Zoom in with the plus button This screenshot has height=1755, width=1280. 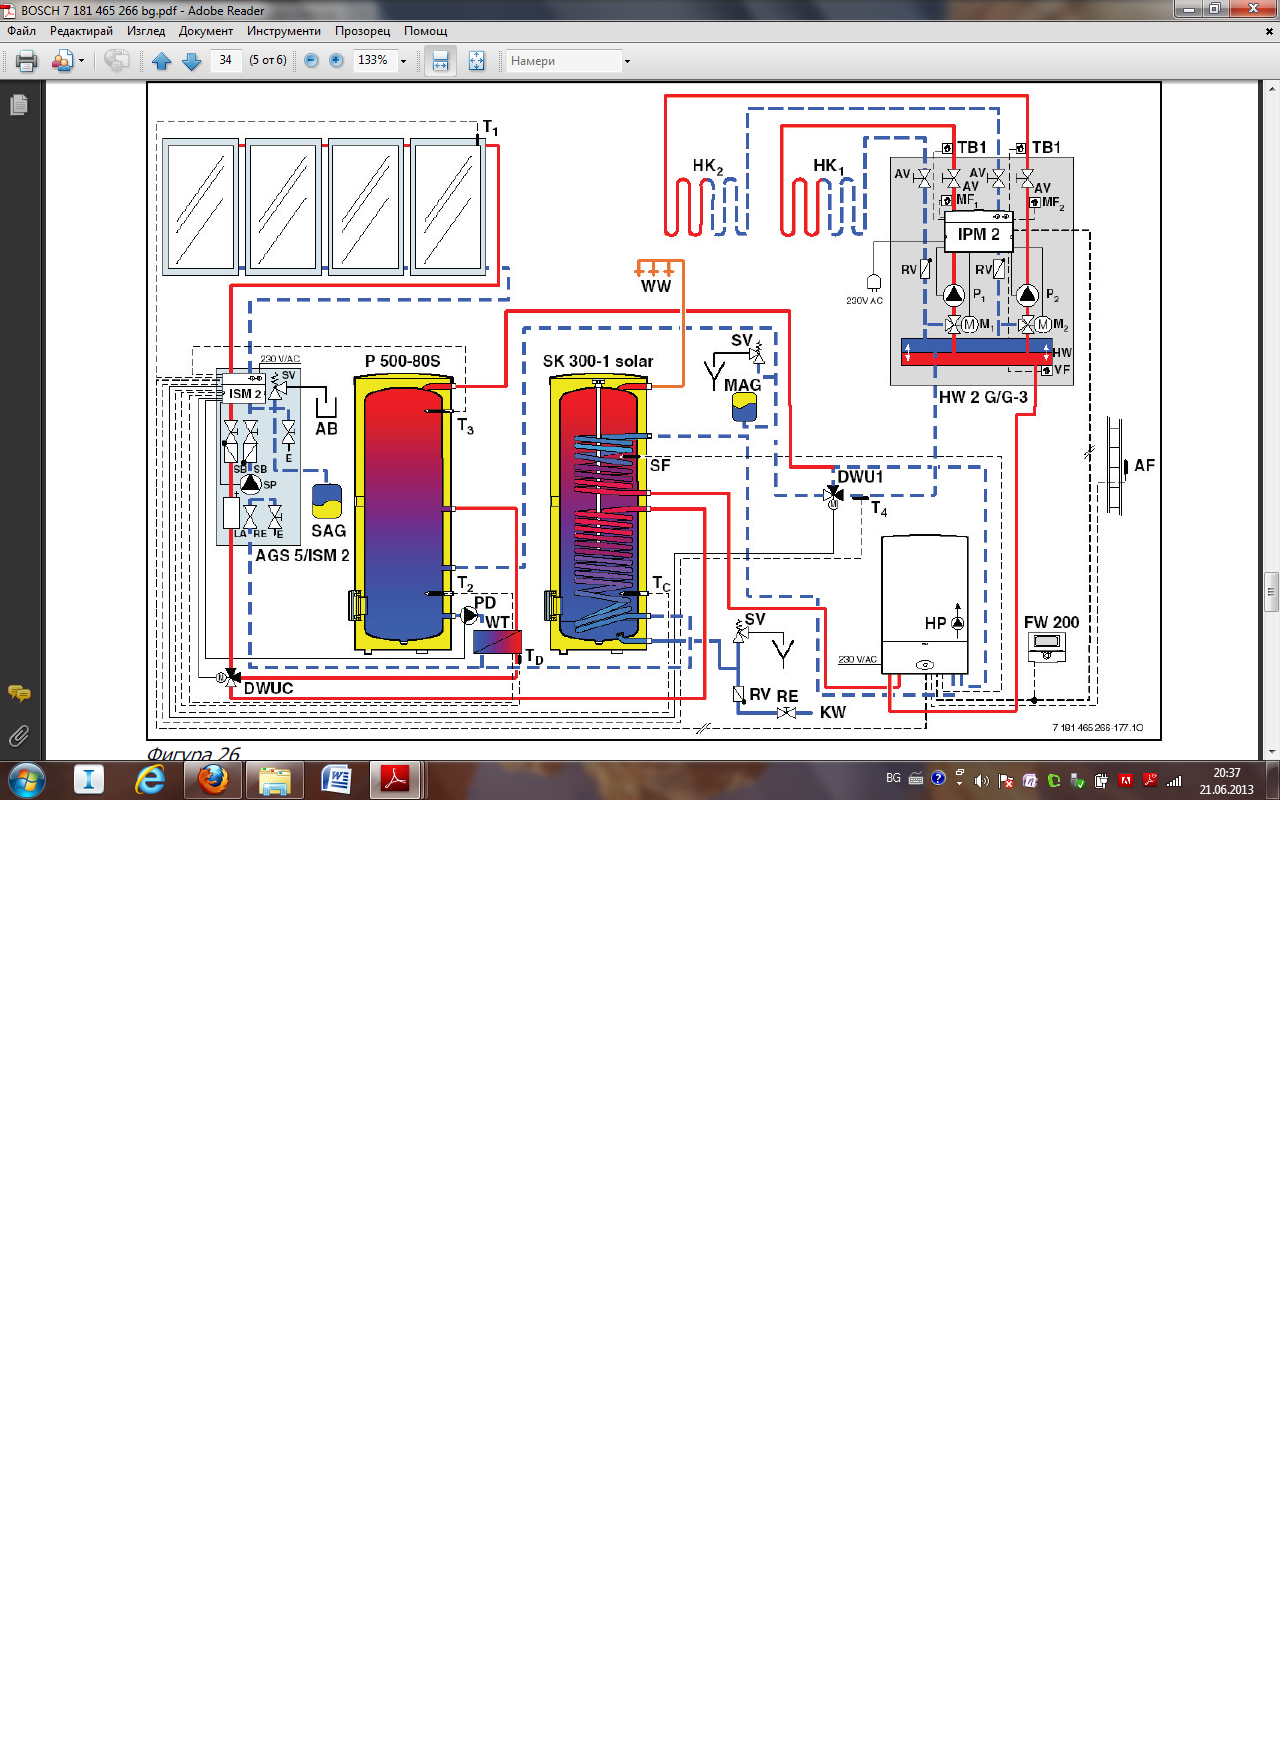tap(337, 61)
